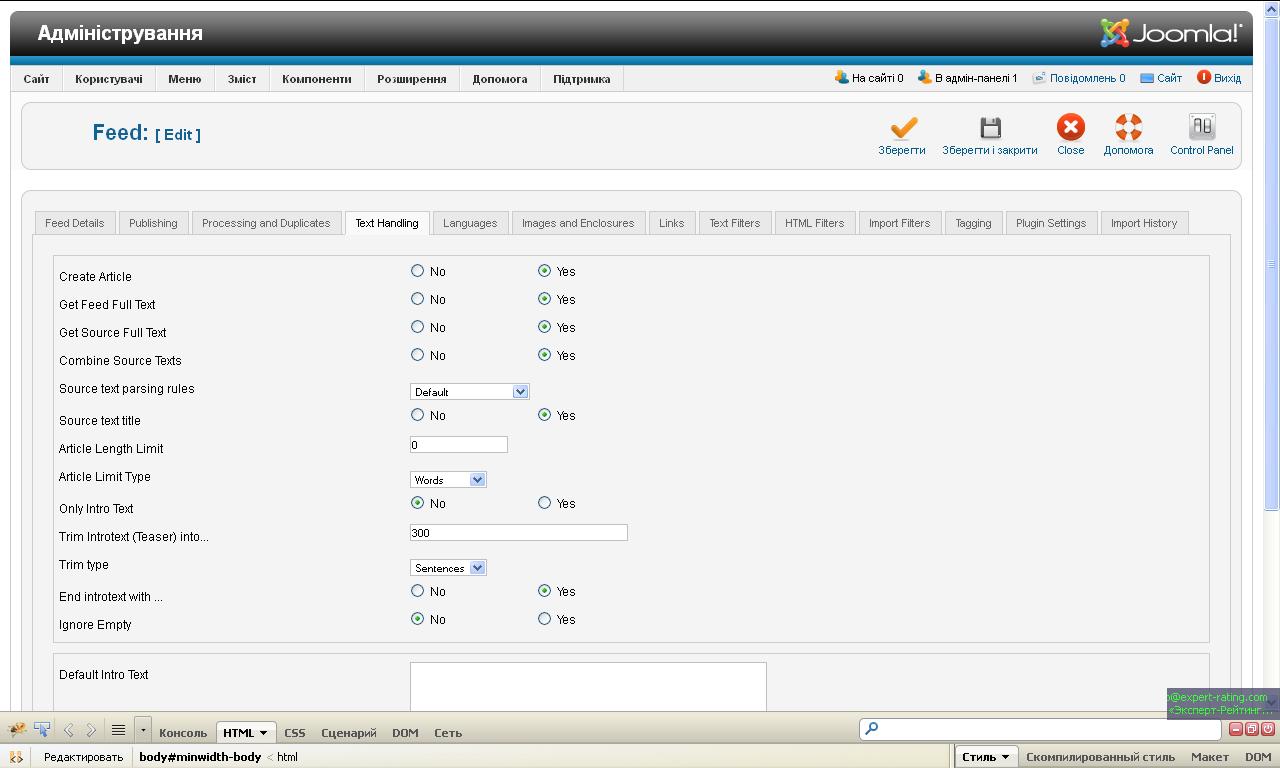Switch to the Feed Details tab
The image size is (1280, 768).
pyautogui.click(x=75, y=223)
